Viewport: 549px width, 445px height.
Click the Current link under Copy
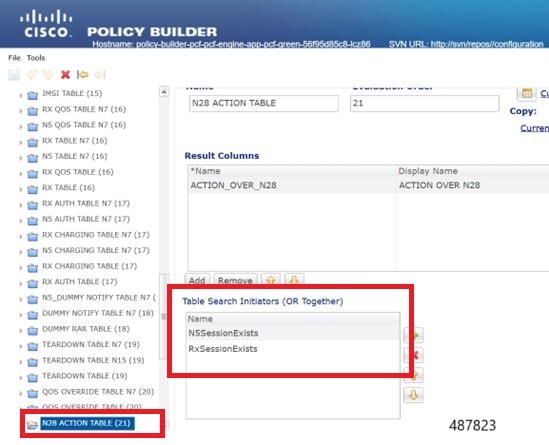(x=535, y=128)
